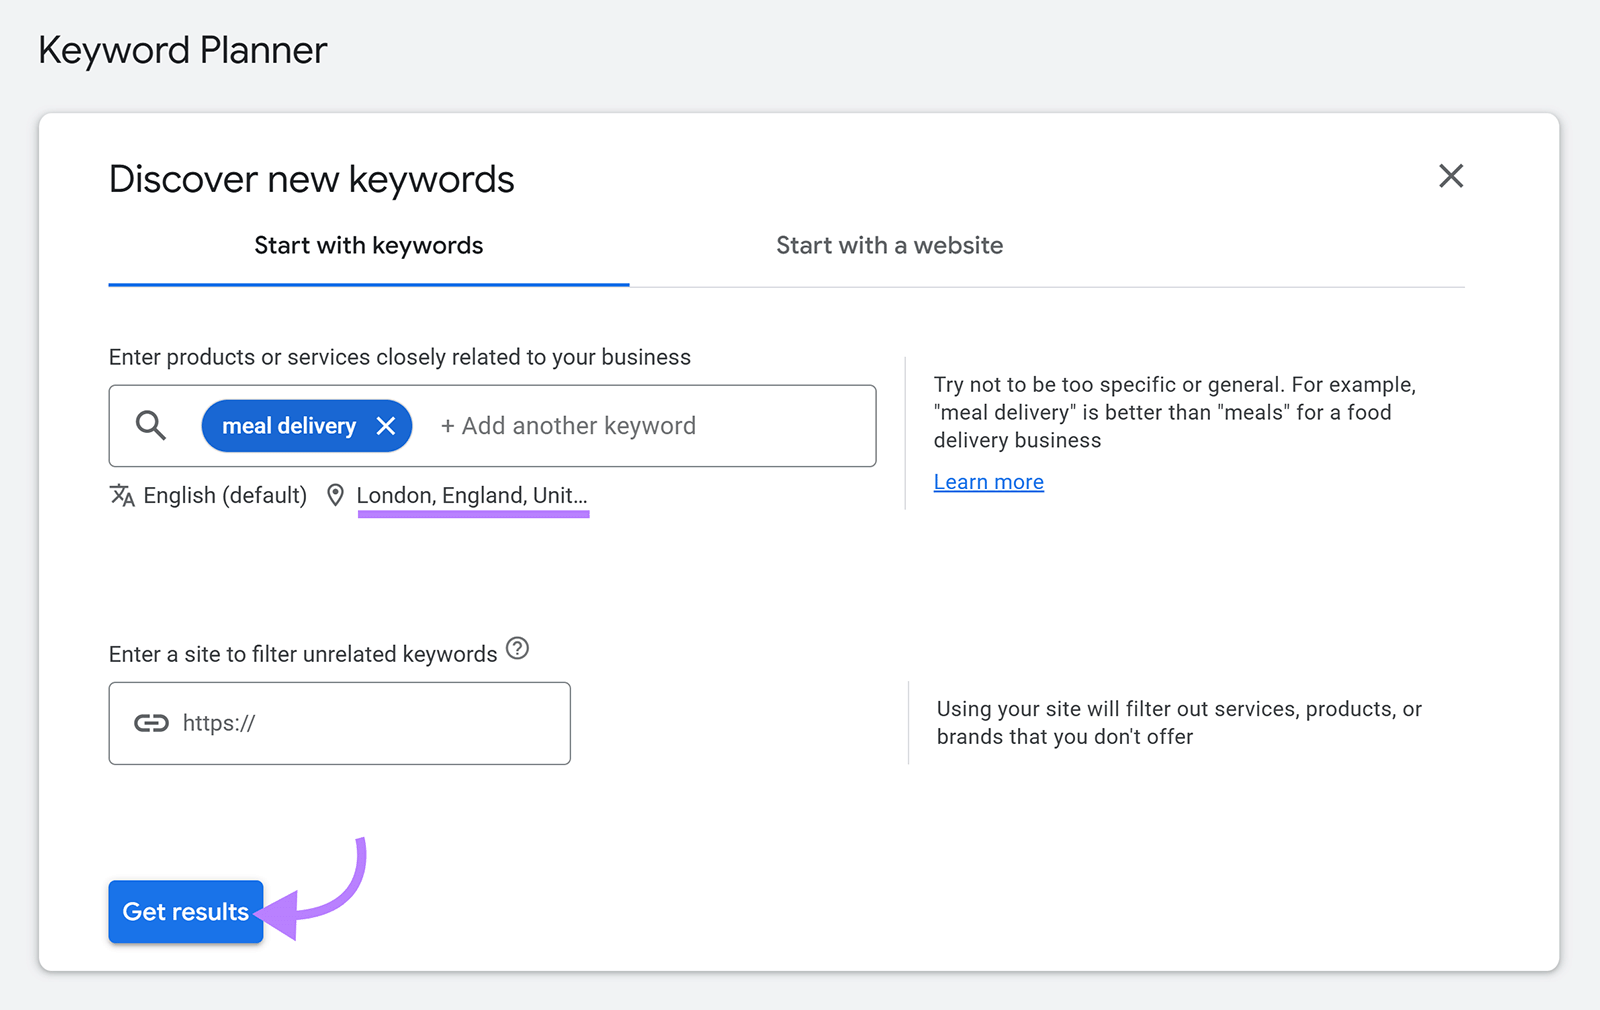Click the Get results button
Screen dimensions: 1600x1010
click(x=185, y=911)
